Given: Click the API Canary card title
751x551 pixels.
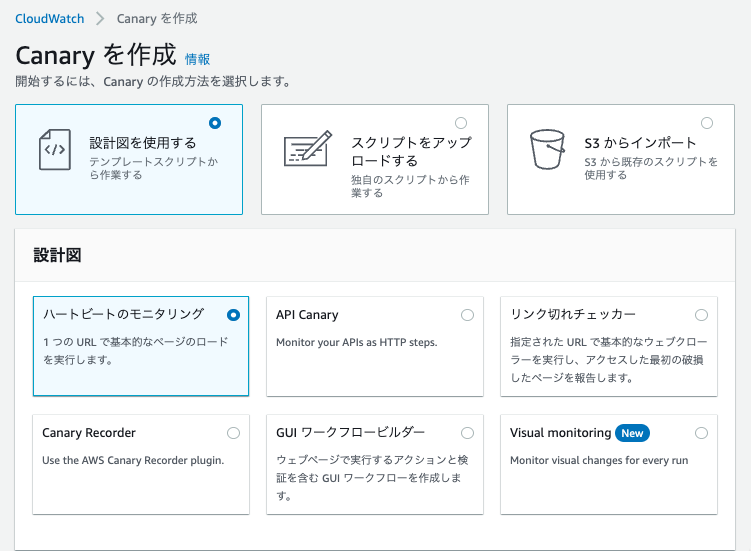Looking at the screenshot, I should pyautogui.click(x=307, y=315).
